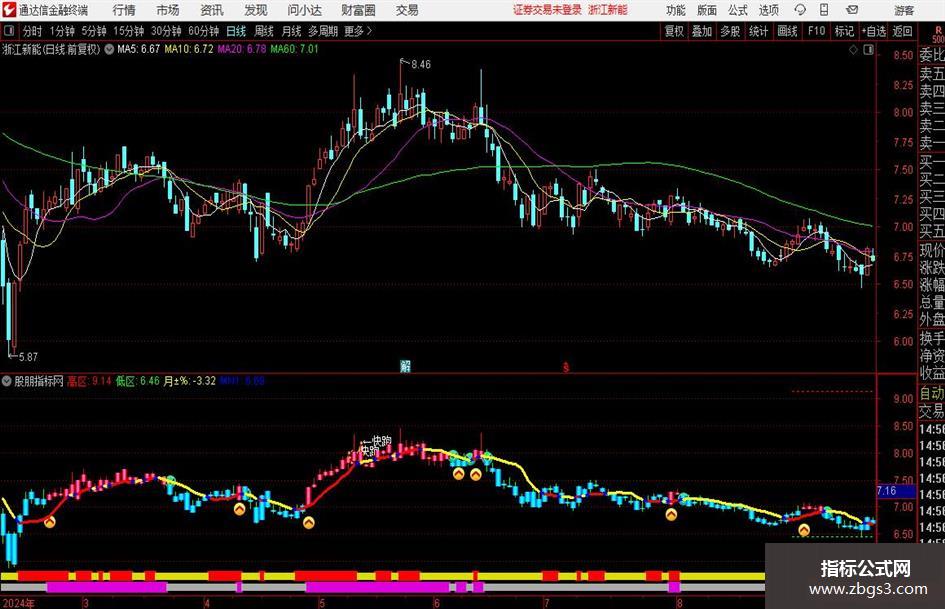This screenshot has height=609, width=945.
Task: Click the diamond icon above the chart
Action: tap(853, 50)
